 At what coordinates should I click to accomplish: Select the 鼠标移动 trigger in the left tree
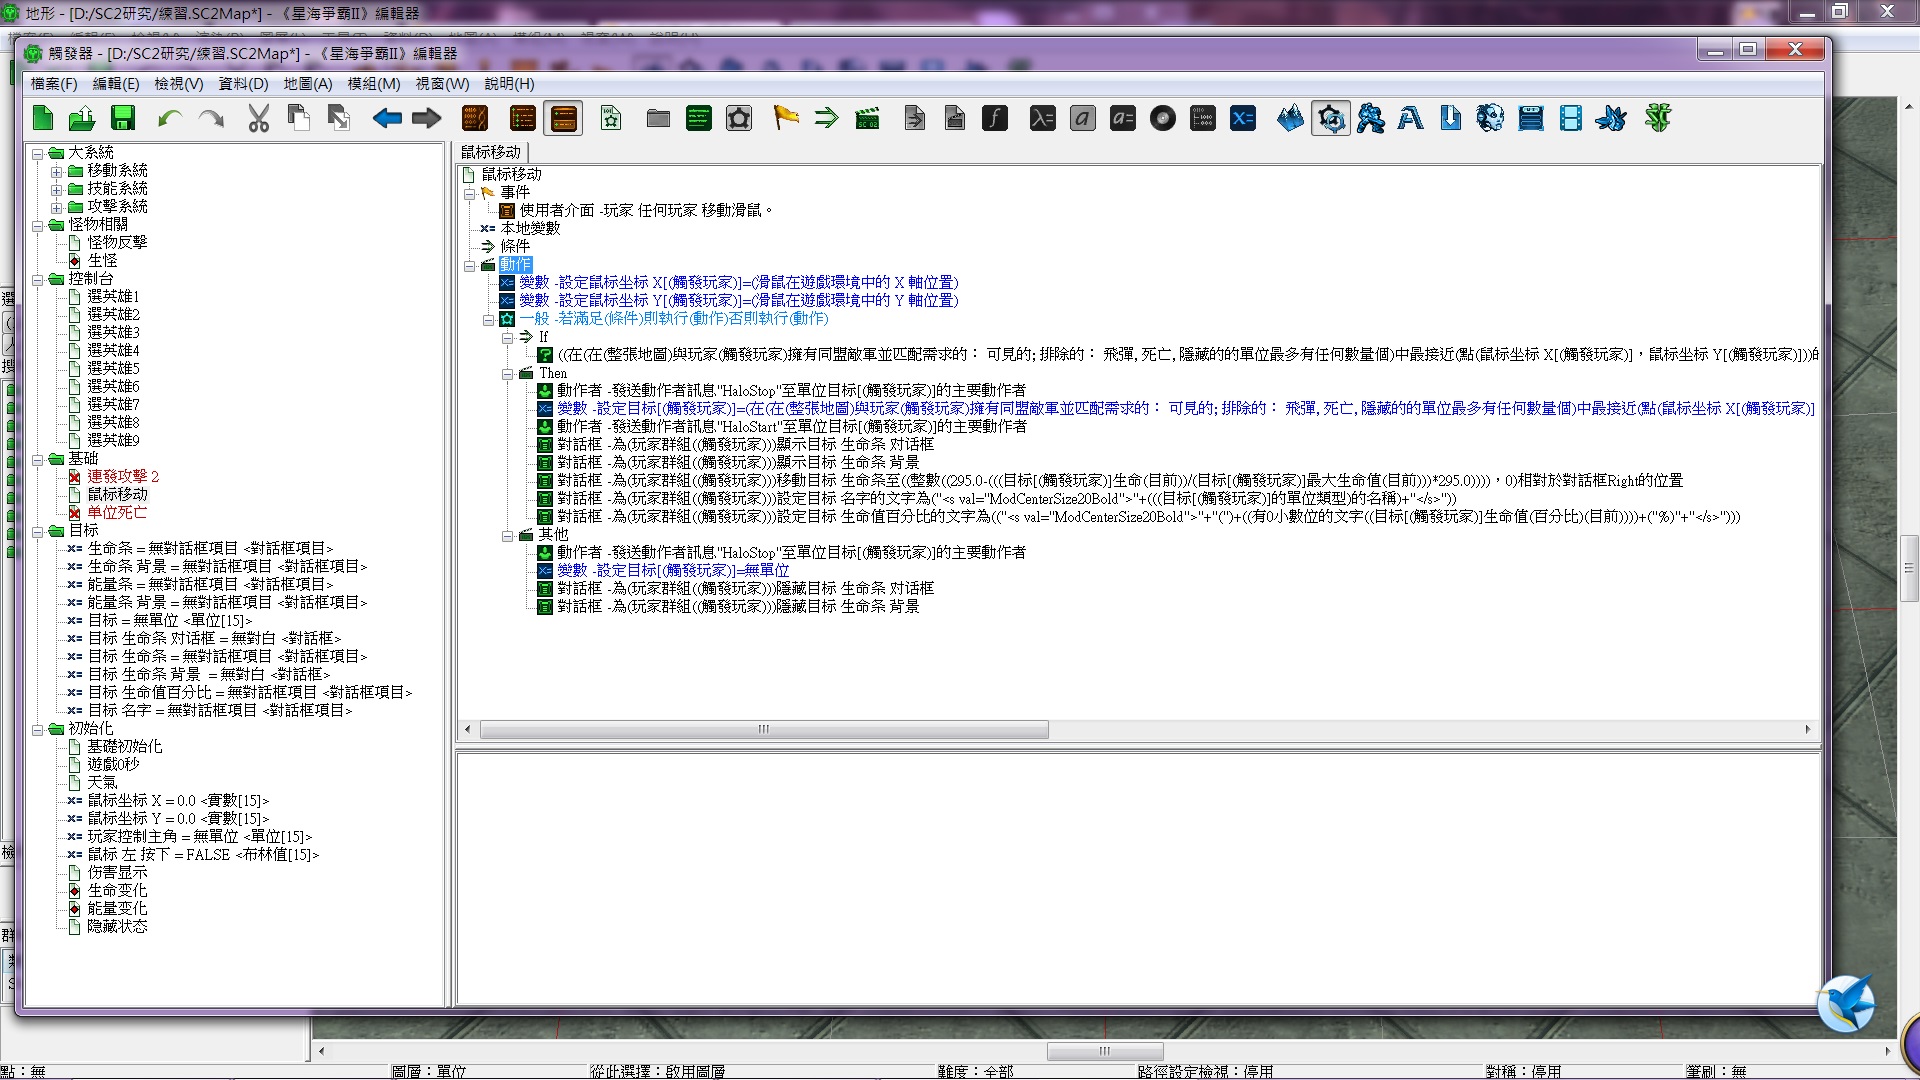pyautogui.click(x=117, y=494)
